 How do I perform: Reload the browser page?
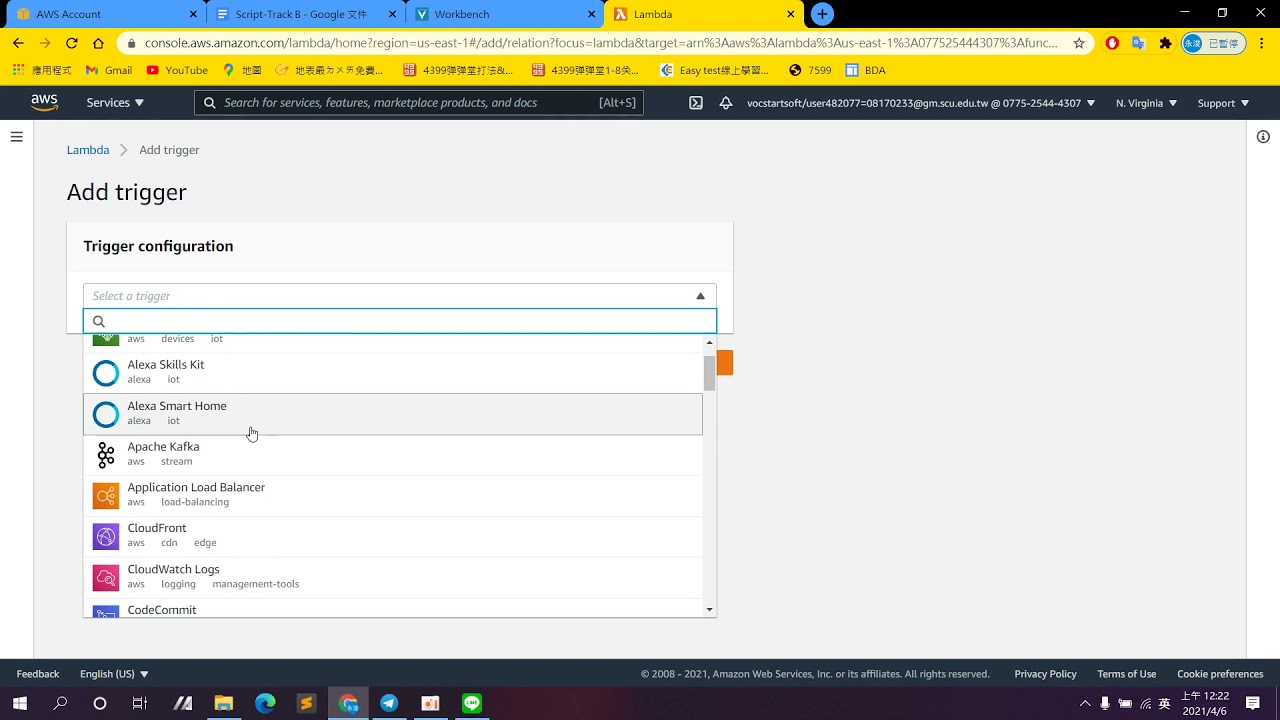pyautogui.click(x=71, y=43)
